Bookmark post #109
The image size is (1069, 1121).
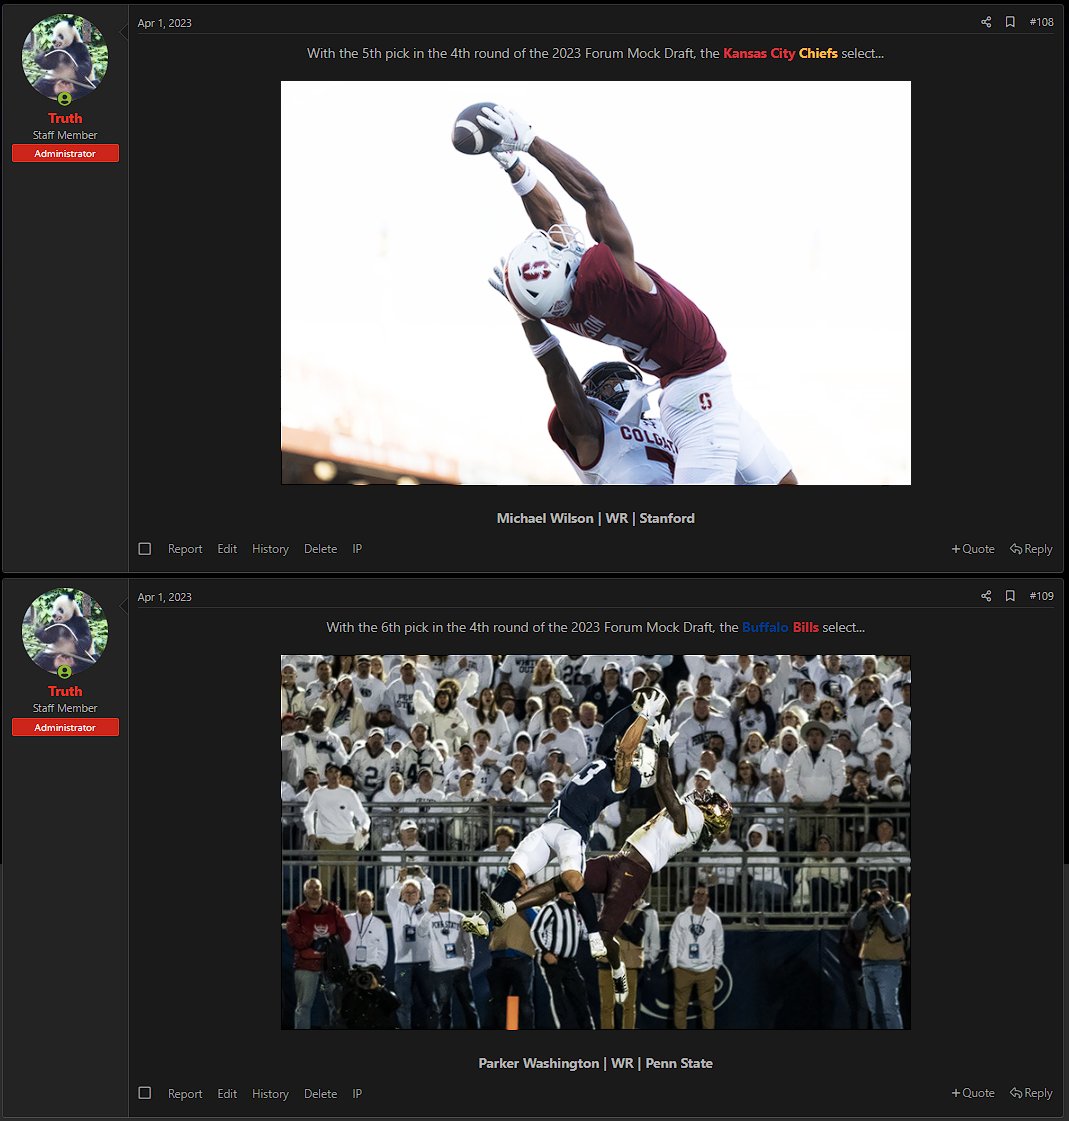(x=1010, y=596)
